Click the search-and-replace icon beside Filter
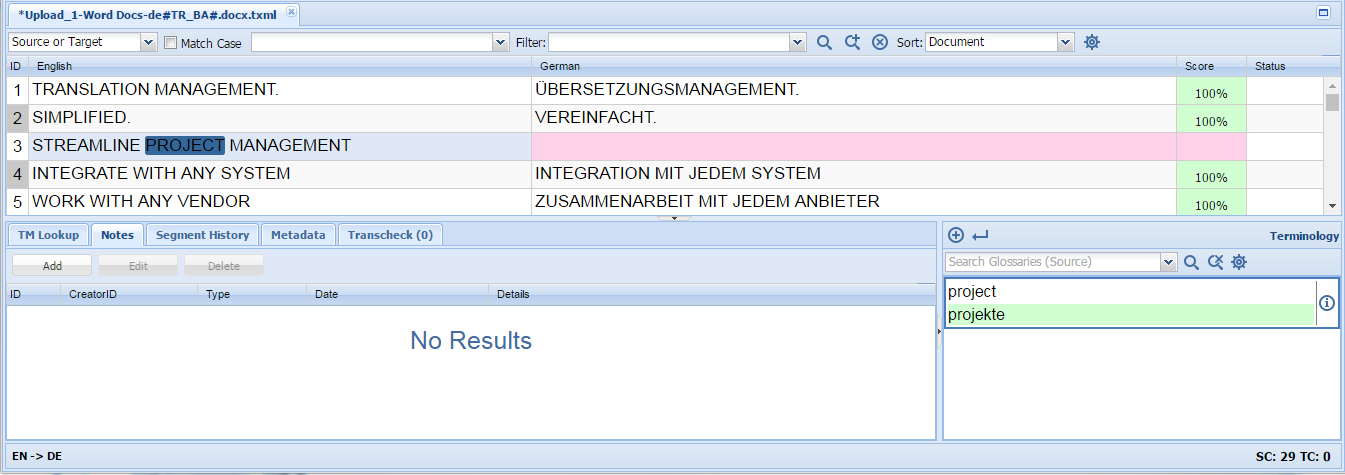1345x475 pixels. (x=852, y=42)
